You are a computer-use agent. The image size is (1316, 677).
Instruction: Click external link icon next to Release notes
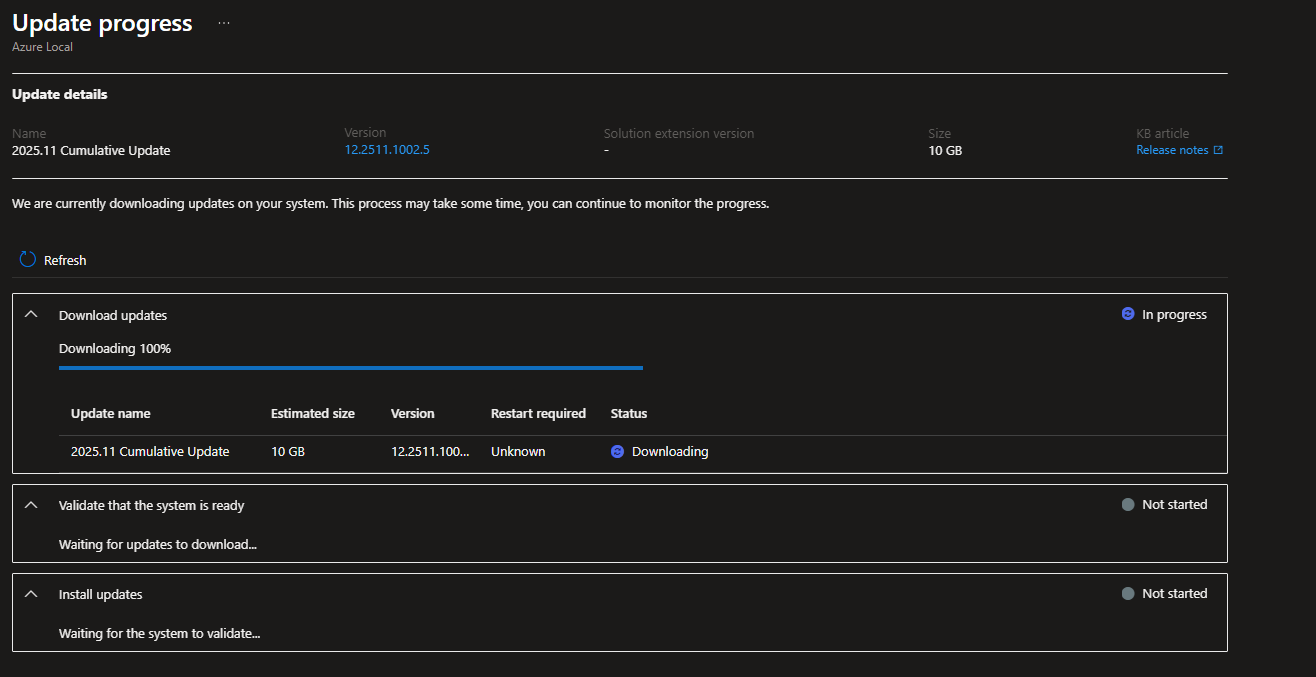(x=1218, y=150)
